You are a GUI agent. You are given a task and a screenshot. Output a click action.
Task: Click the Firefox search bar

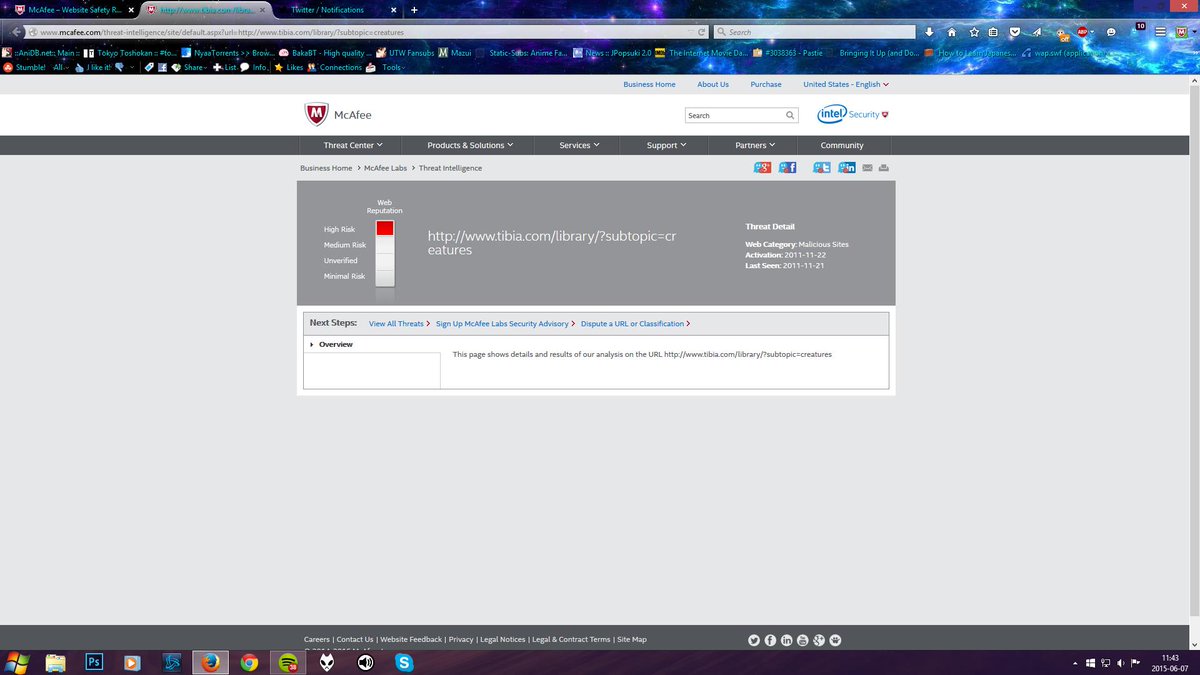click(x=814, y=32)
